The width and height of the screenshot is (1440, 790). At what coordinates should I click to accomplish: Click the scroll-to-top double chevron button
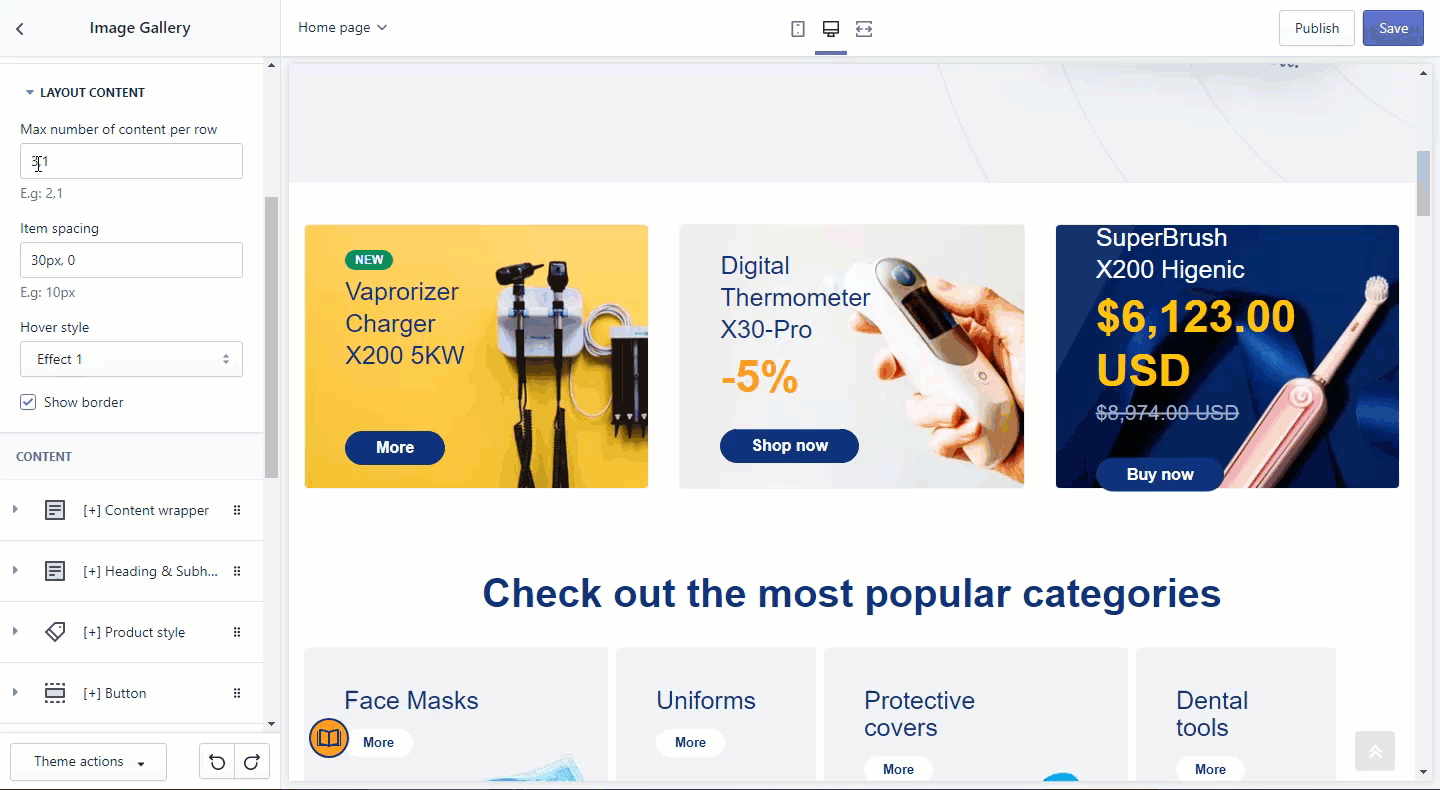1375,751
